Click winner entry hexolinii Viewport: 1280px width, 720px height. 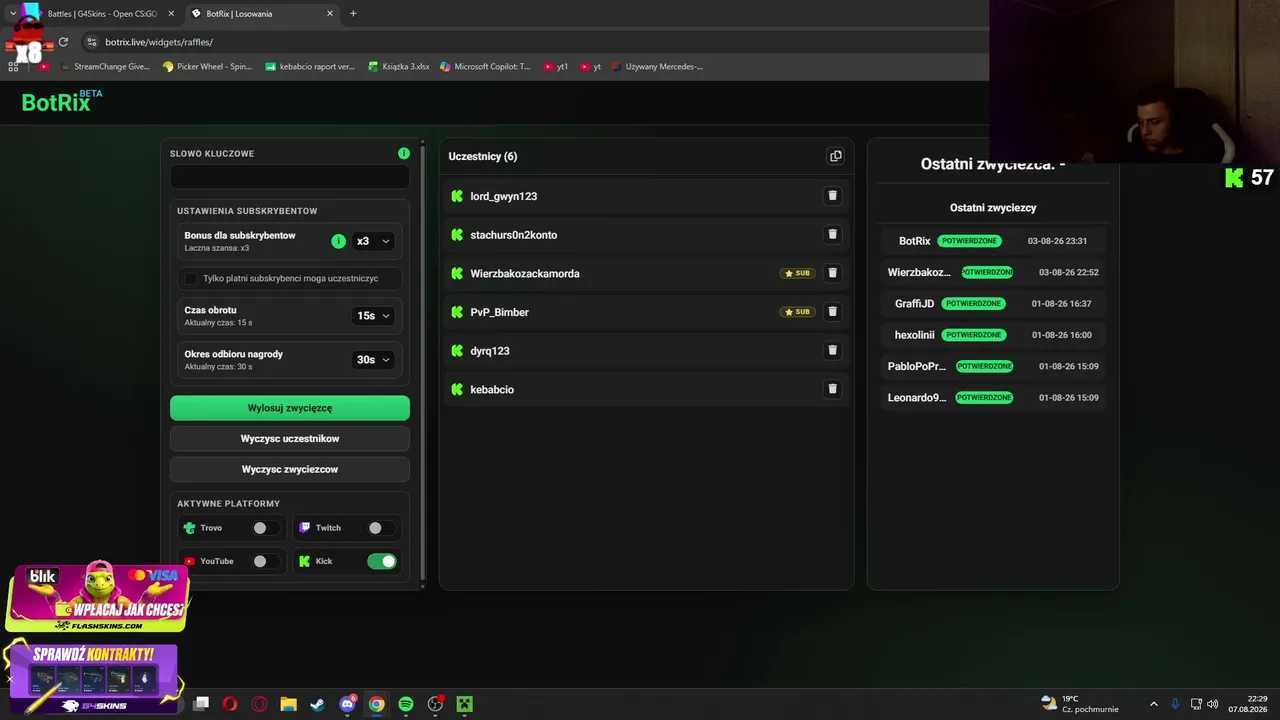click(993, 335)
